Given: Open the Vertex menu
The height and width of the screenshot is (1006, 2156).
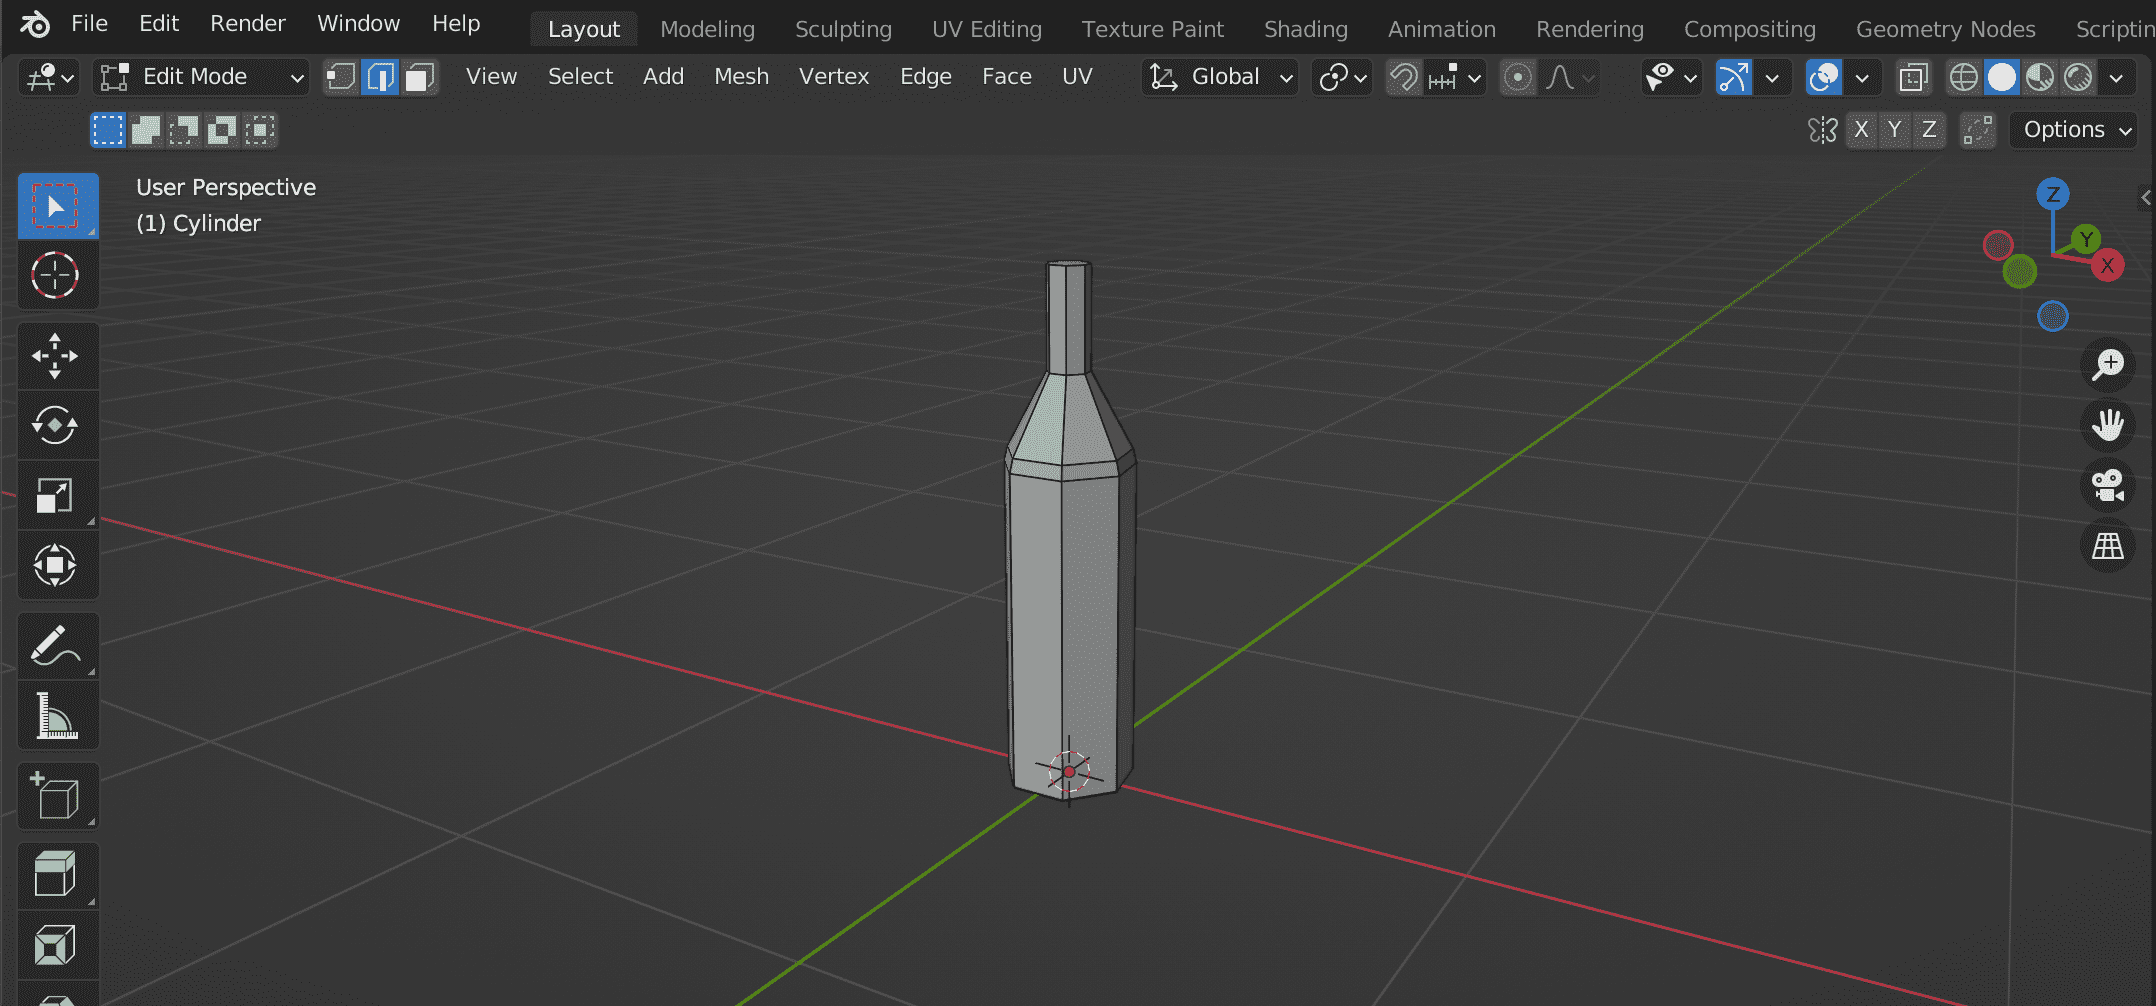Looking at the screenshot, I should tap(833, 77).
